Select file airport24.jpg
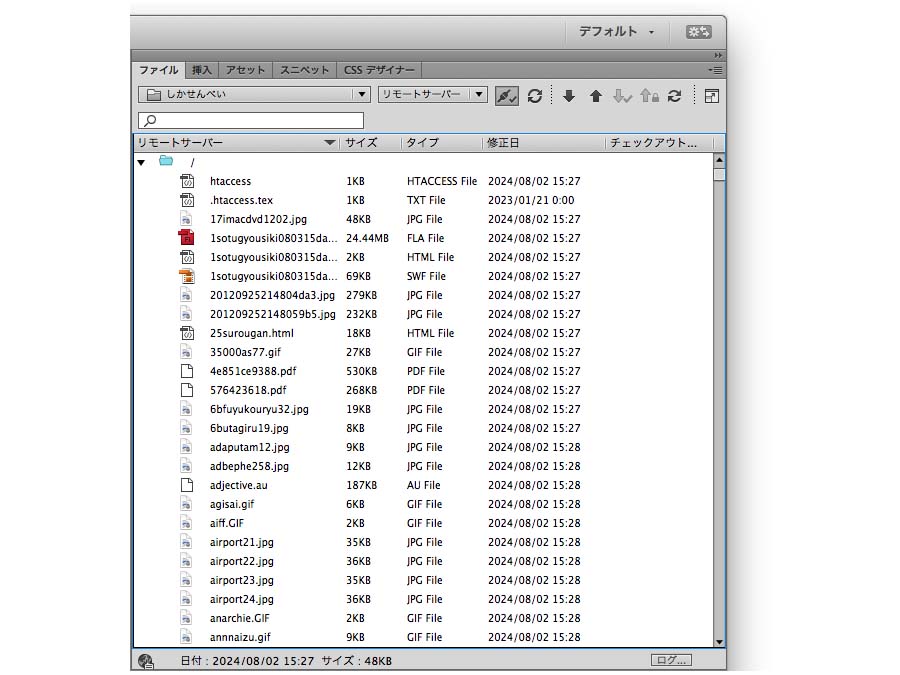Viewport: 900px width, 675px height. click(x=242, y=599)
